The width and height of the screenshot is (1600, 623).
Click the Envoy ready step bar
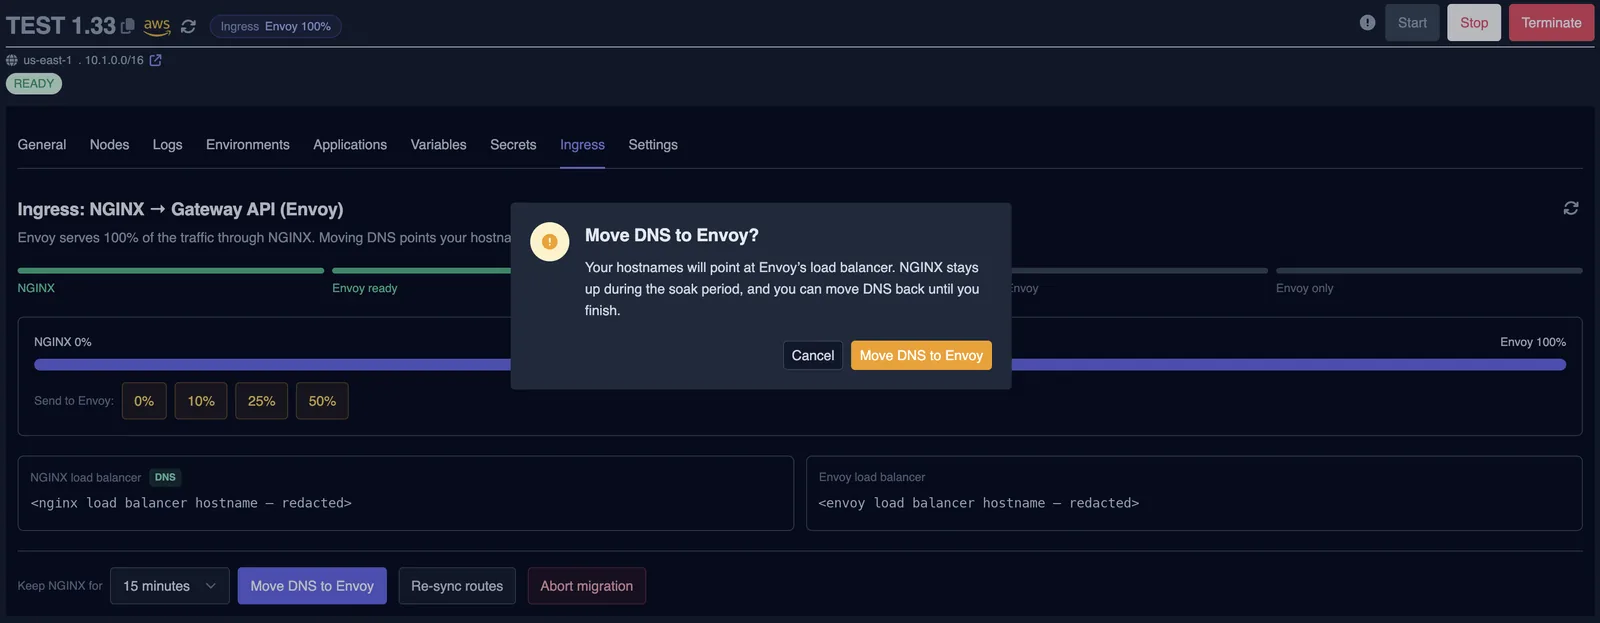point(421,270)
